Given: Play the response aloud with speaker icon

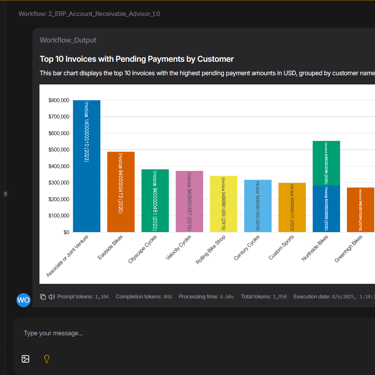Looking at the screenshot, I should point(51,297).
